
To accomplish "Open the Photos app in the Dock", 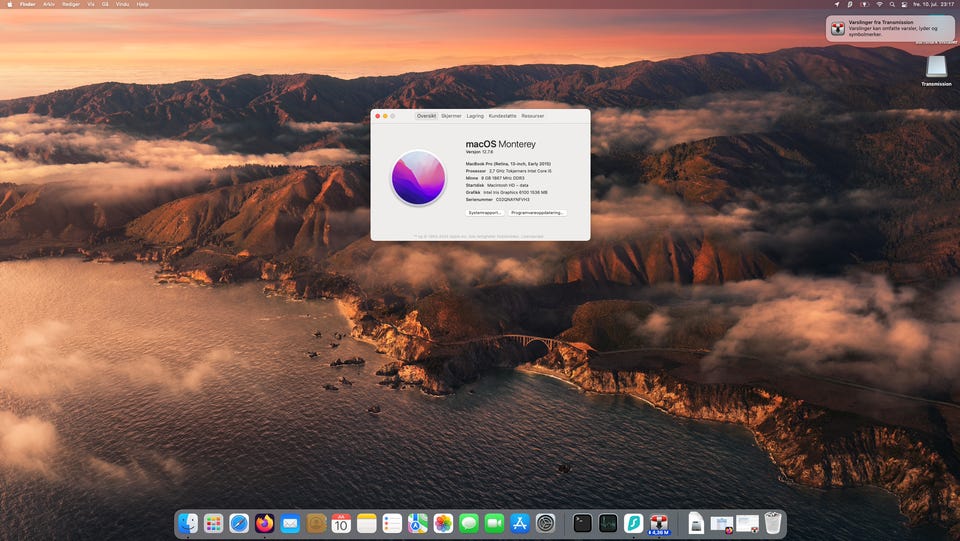I will (x=443, y=523).
